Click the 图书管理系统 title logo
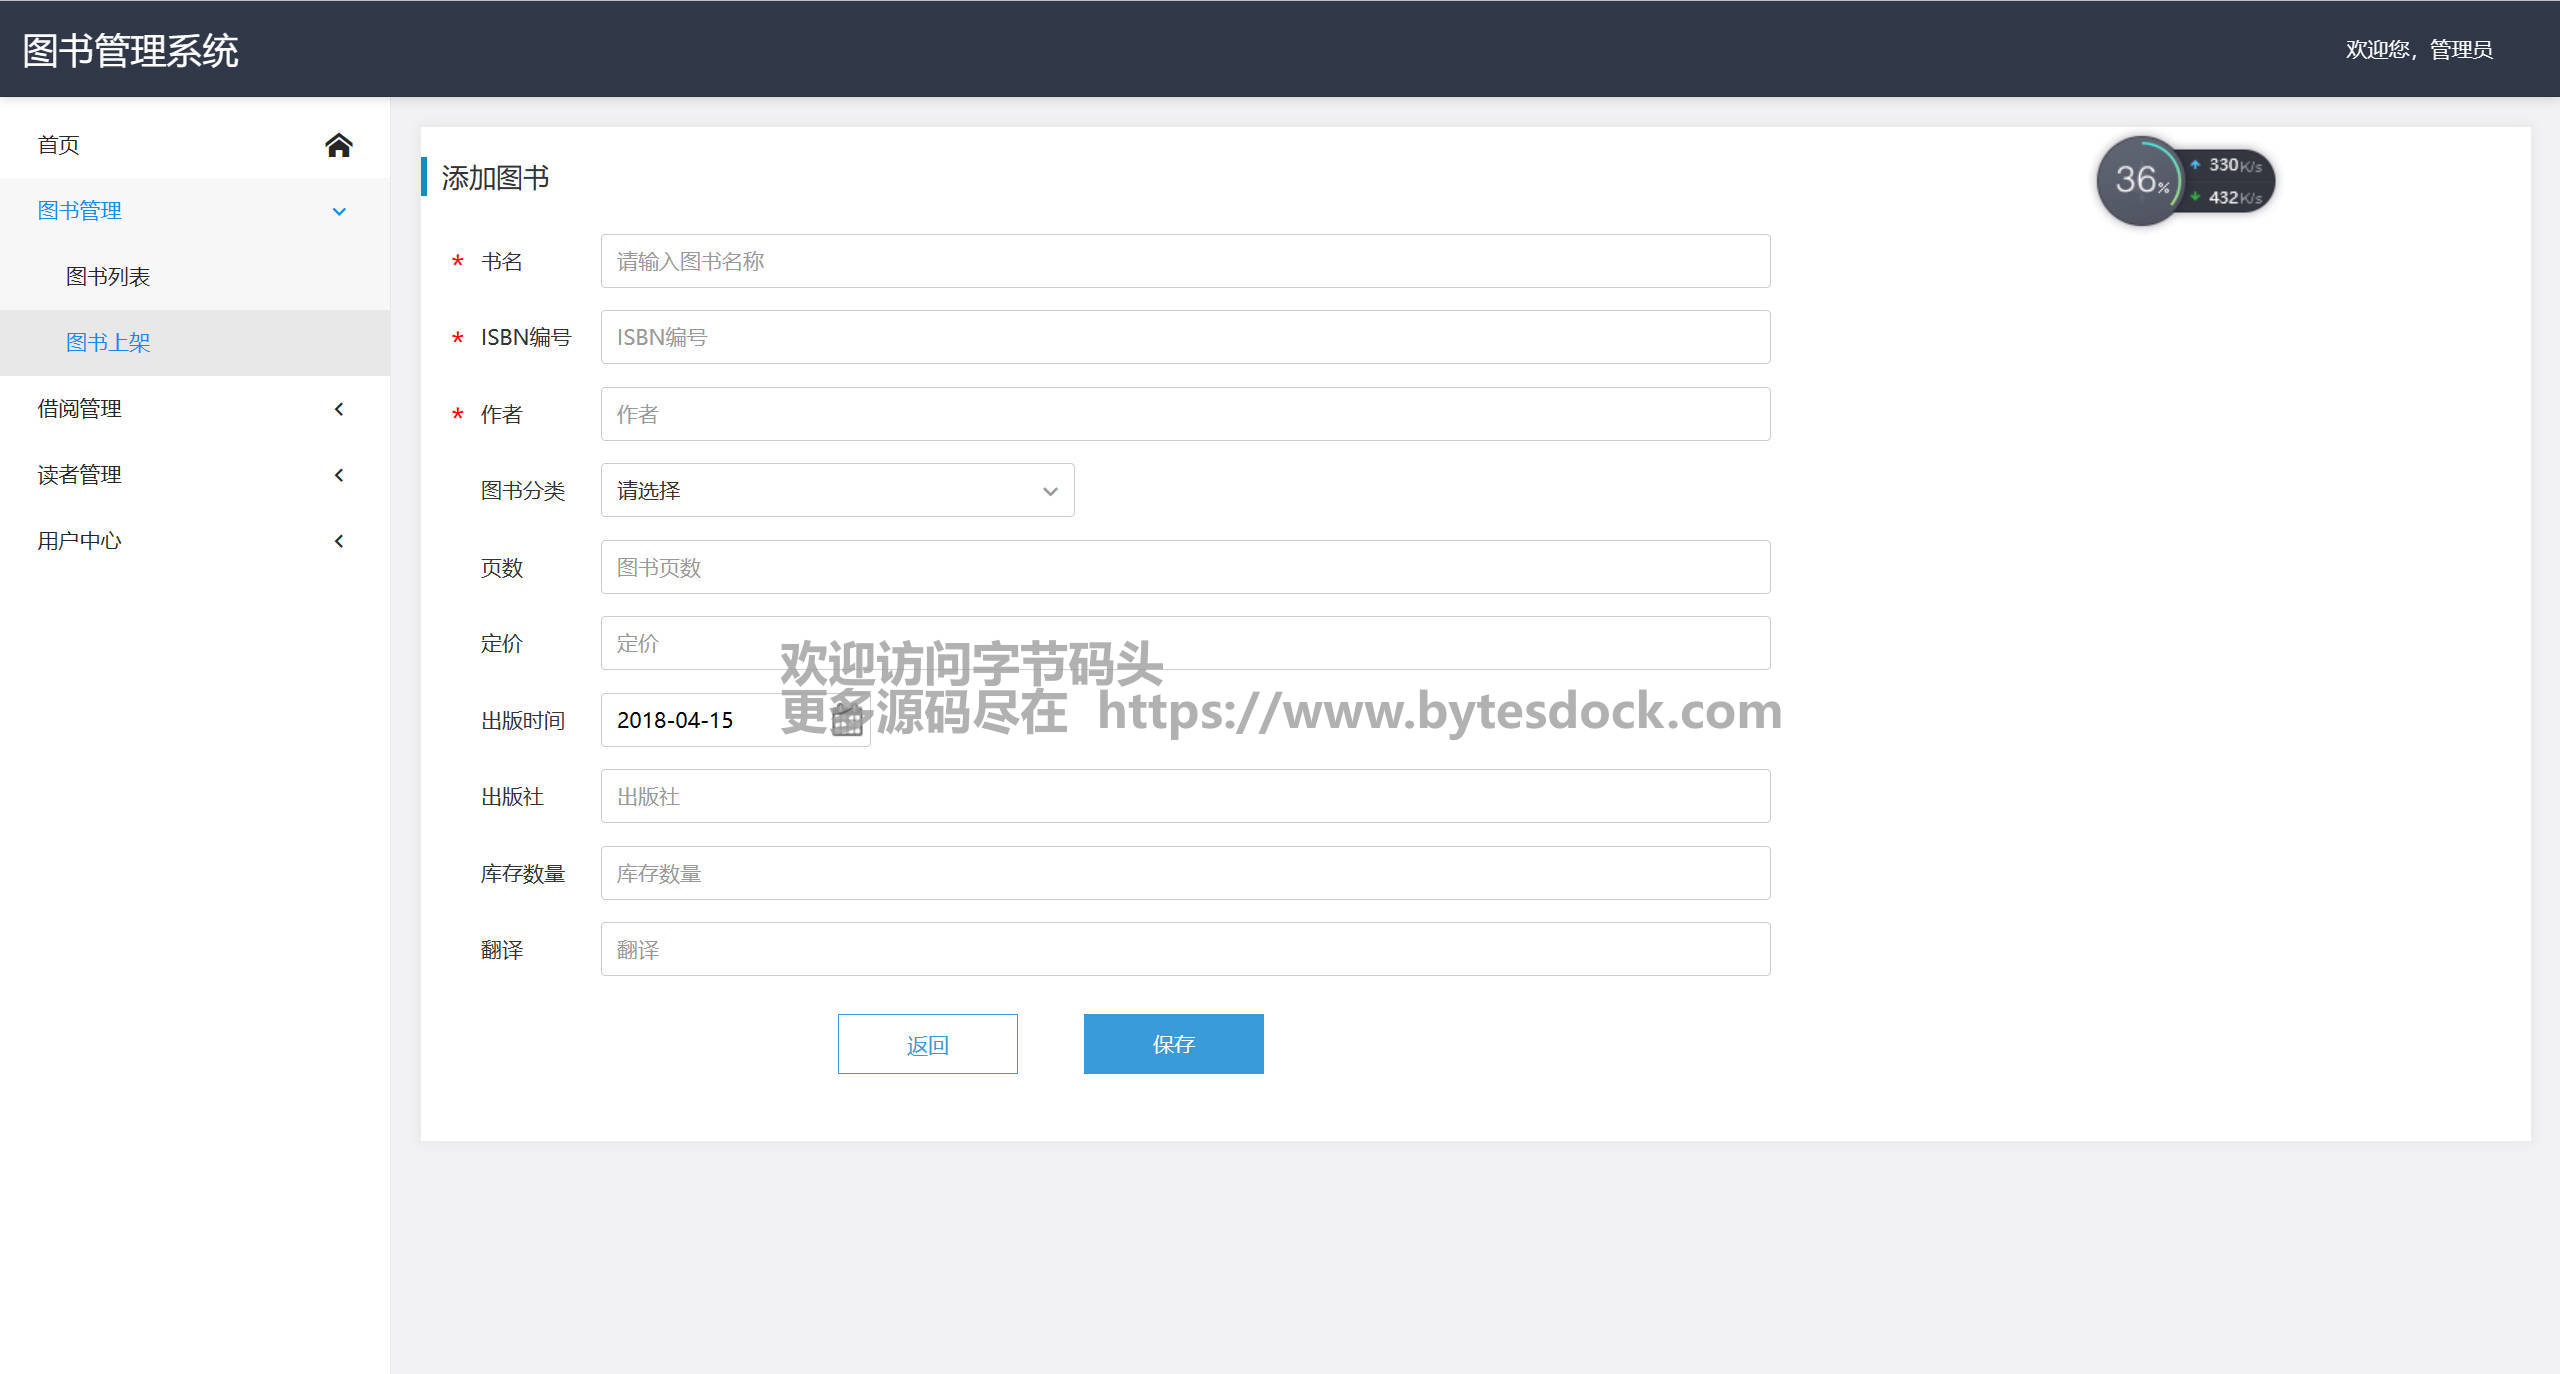 [x=131, y=51]
